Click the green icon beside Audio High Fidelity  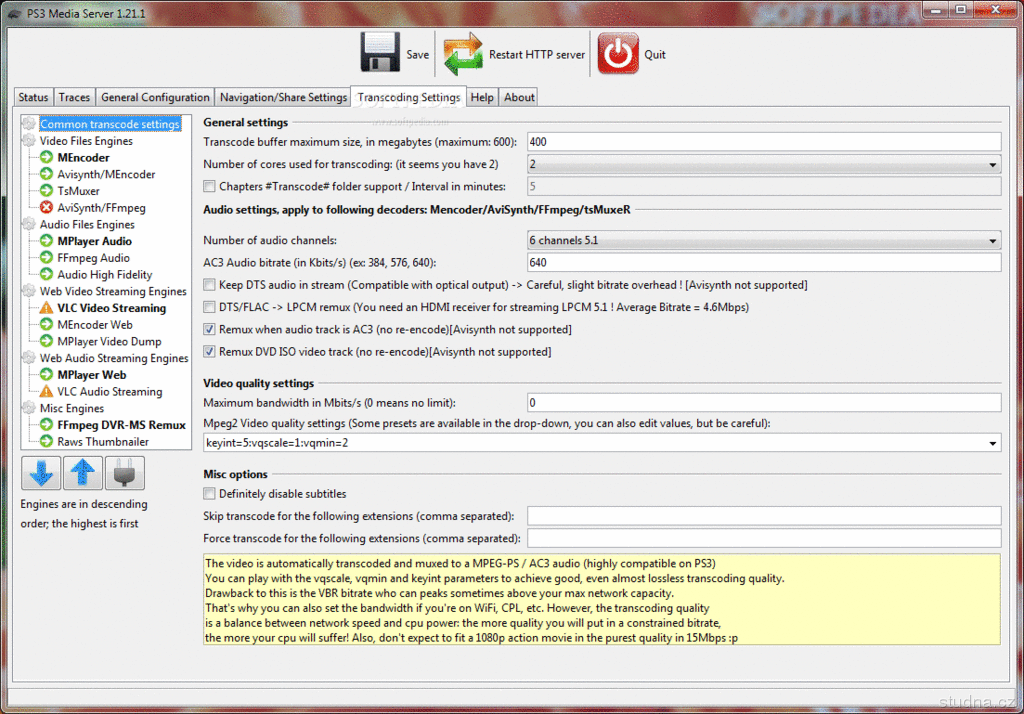click(46, 274)
